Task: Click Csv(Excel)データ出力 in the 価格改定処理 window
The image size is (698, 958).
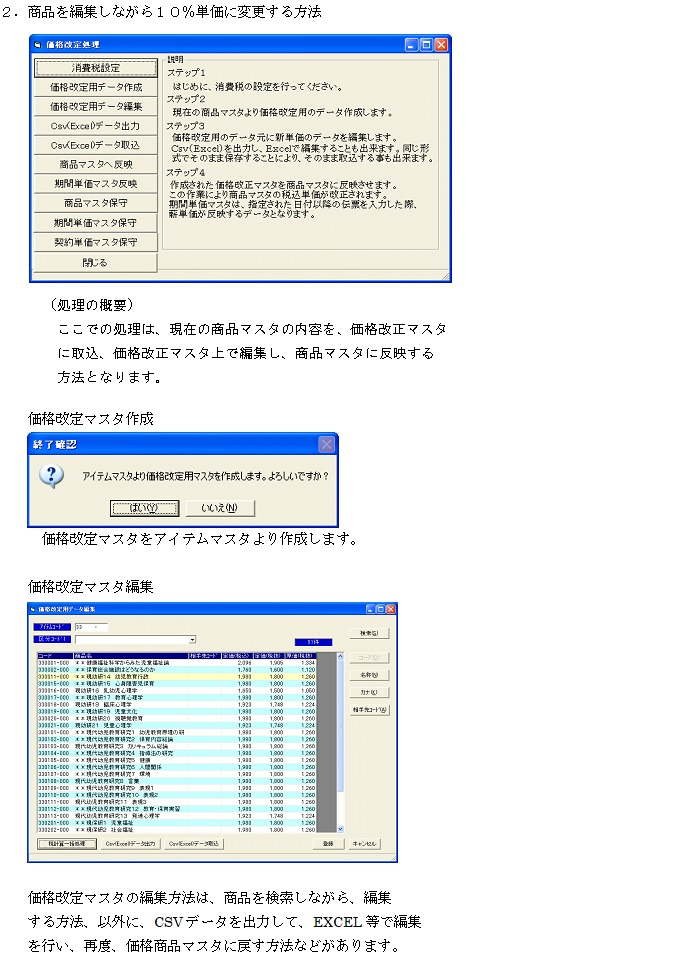Action: click(x=96, y=126)
